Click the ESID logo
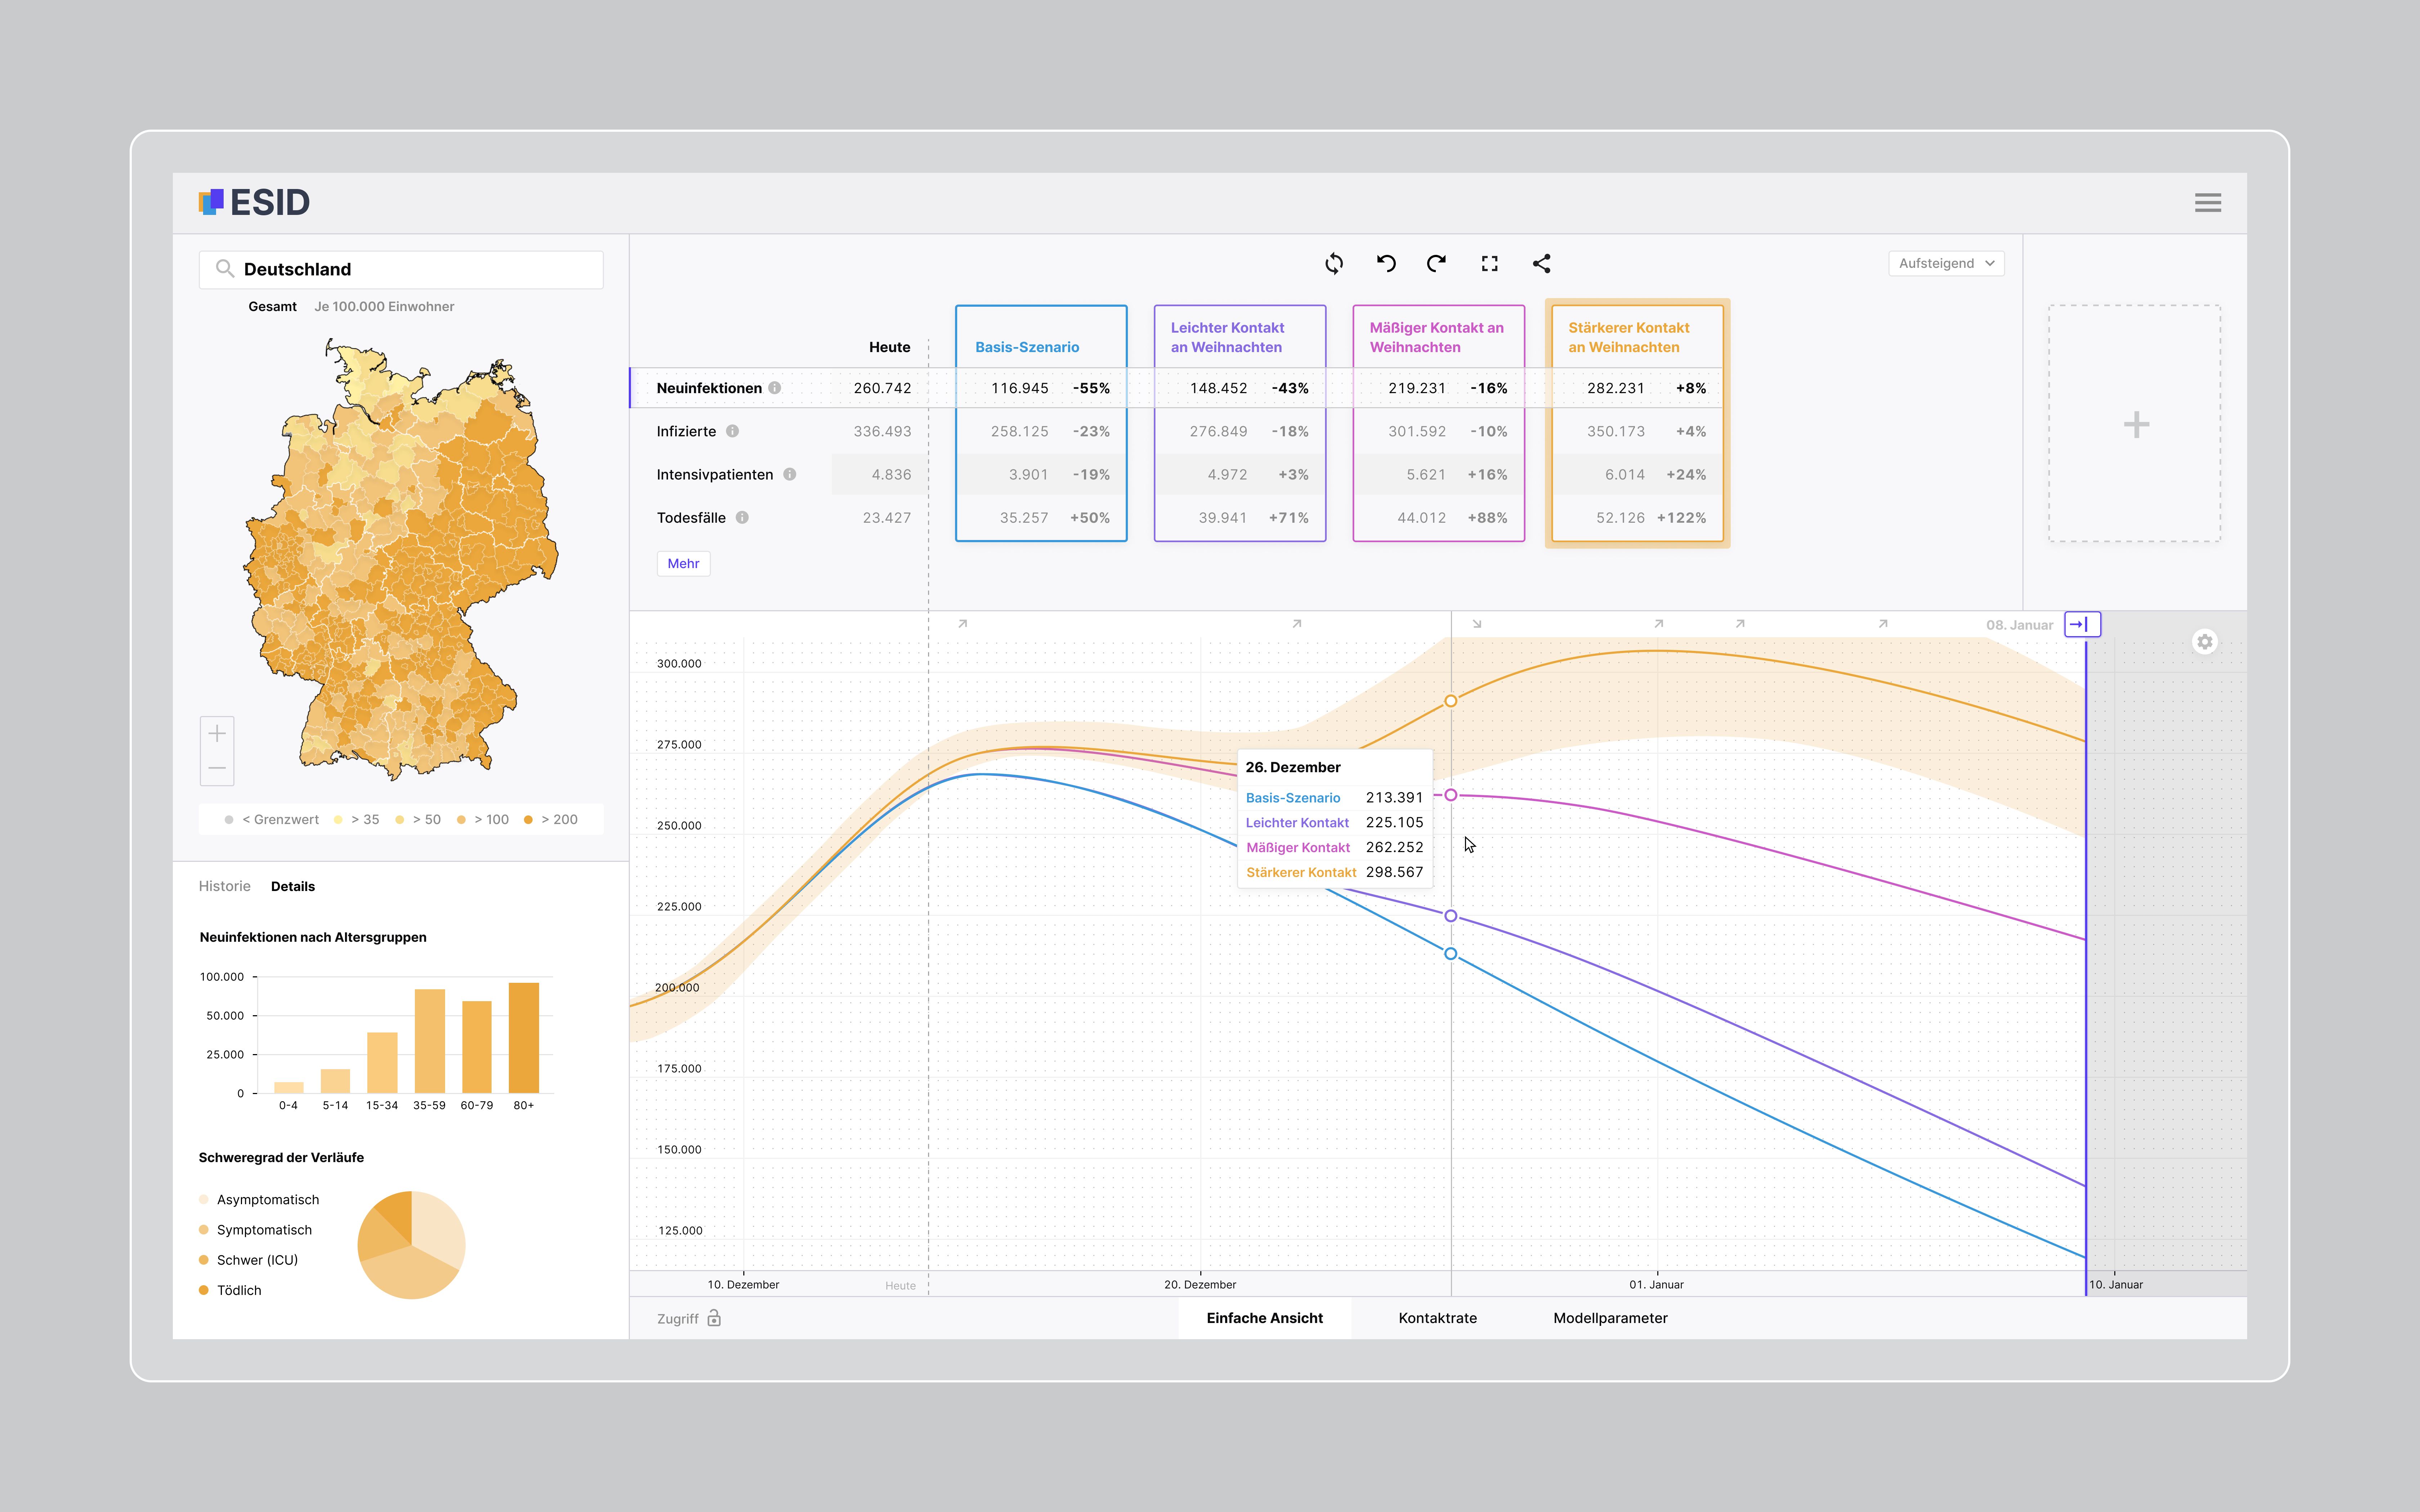2420x1512 pixels. coord(254,202)
